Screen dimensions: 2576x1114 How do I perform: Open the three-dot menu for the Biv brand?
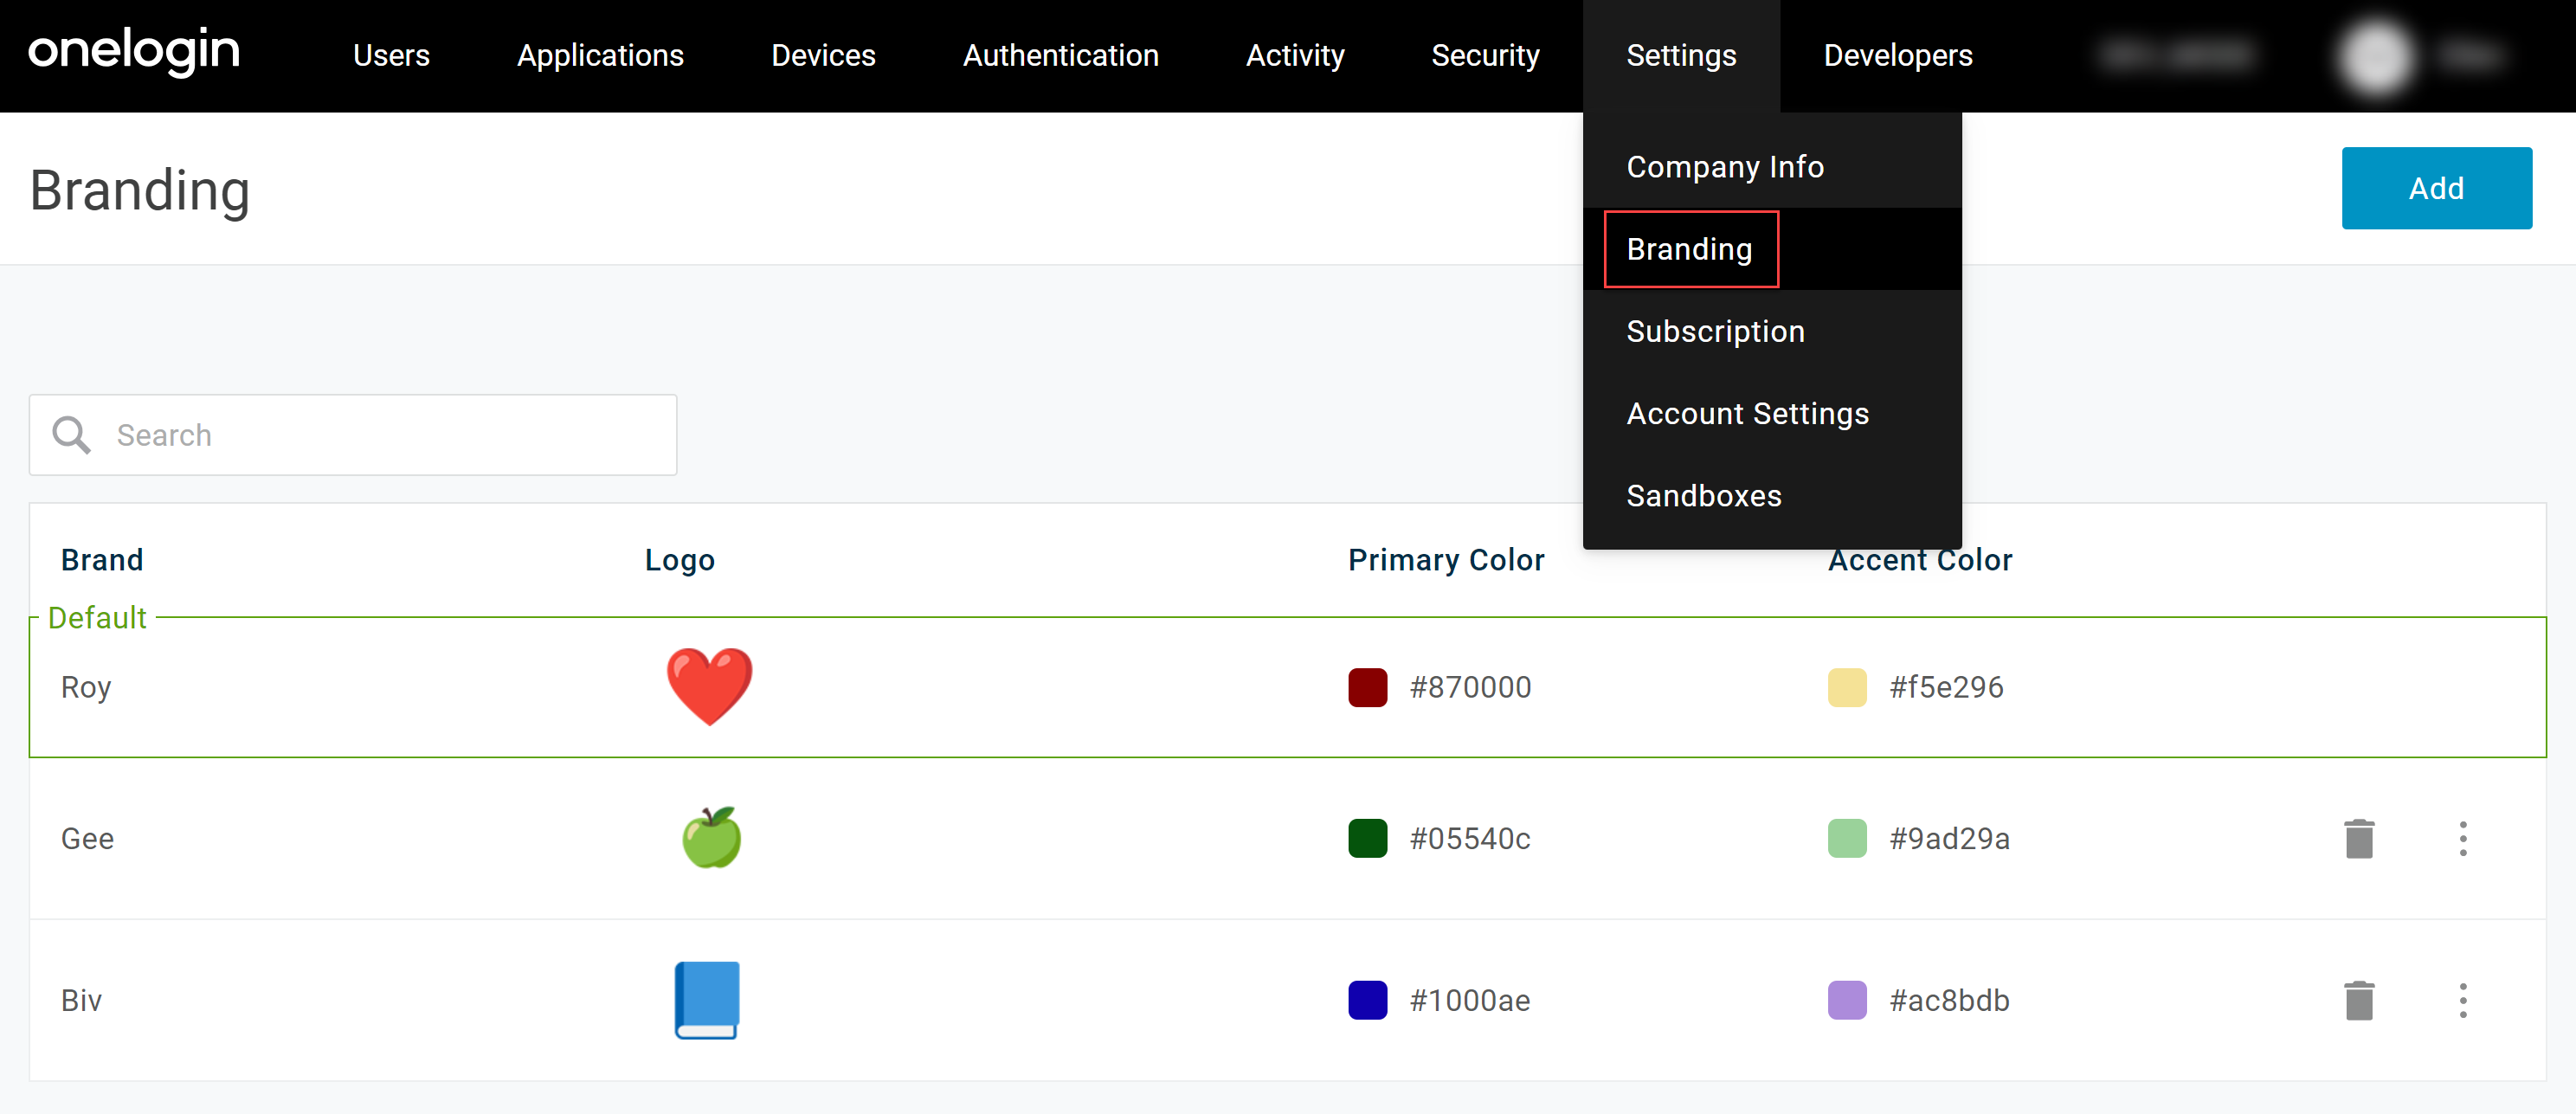coord(2463,1000)
